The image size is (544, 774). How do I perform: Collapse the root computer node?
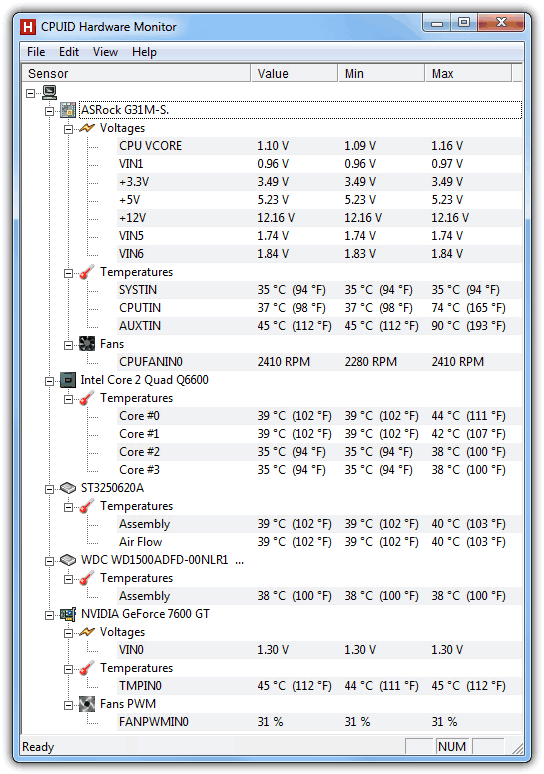[31, 93]
